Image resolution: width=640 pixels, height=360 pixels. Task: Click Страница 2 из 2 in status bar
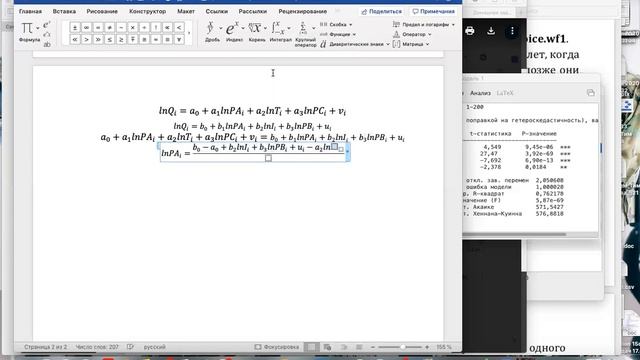(45, 347)
